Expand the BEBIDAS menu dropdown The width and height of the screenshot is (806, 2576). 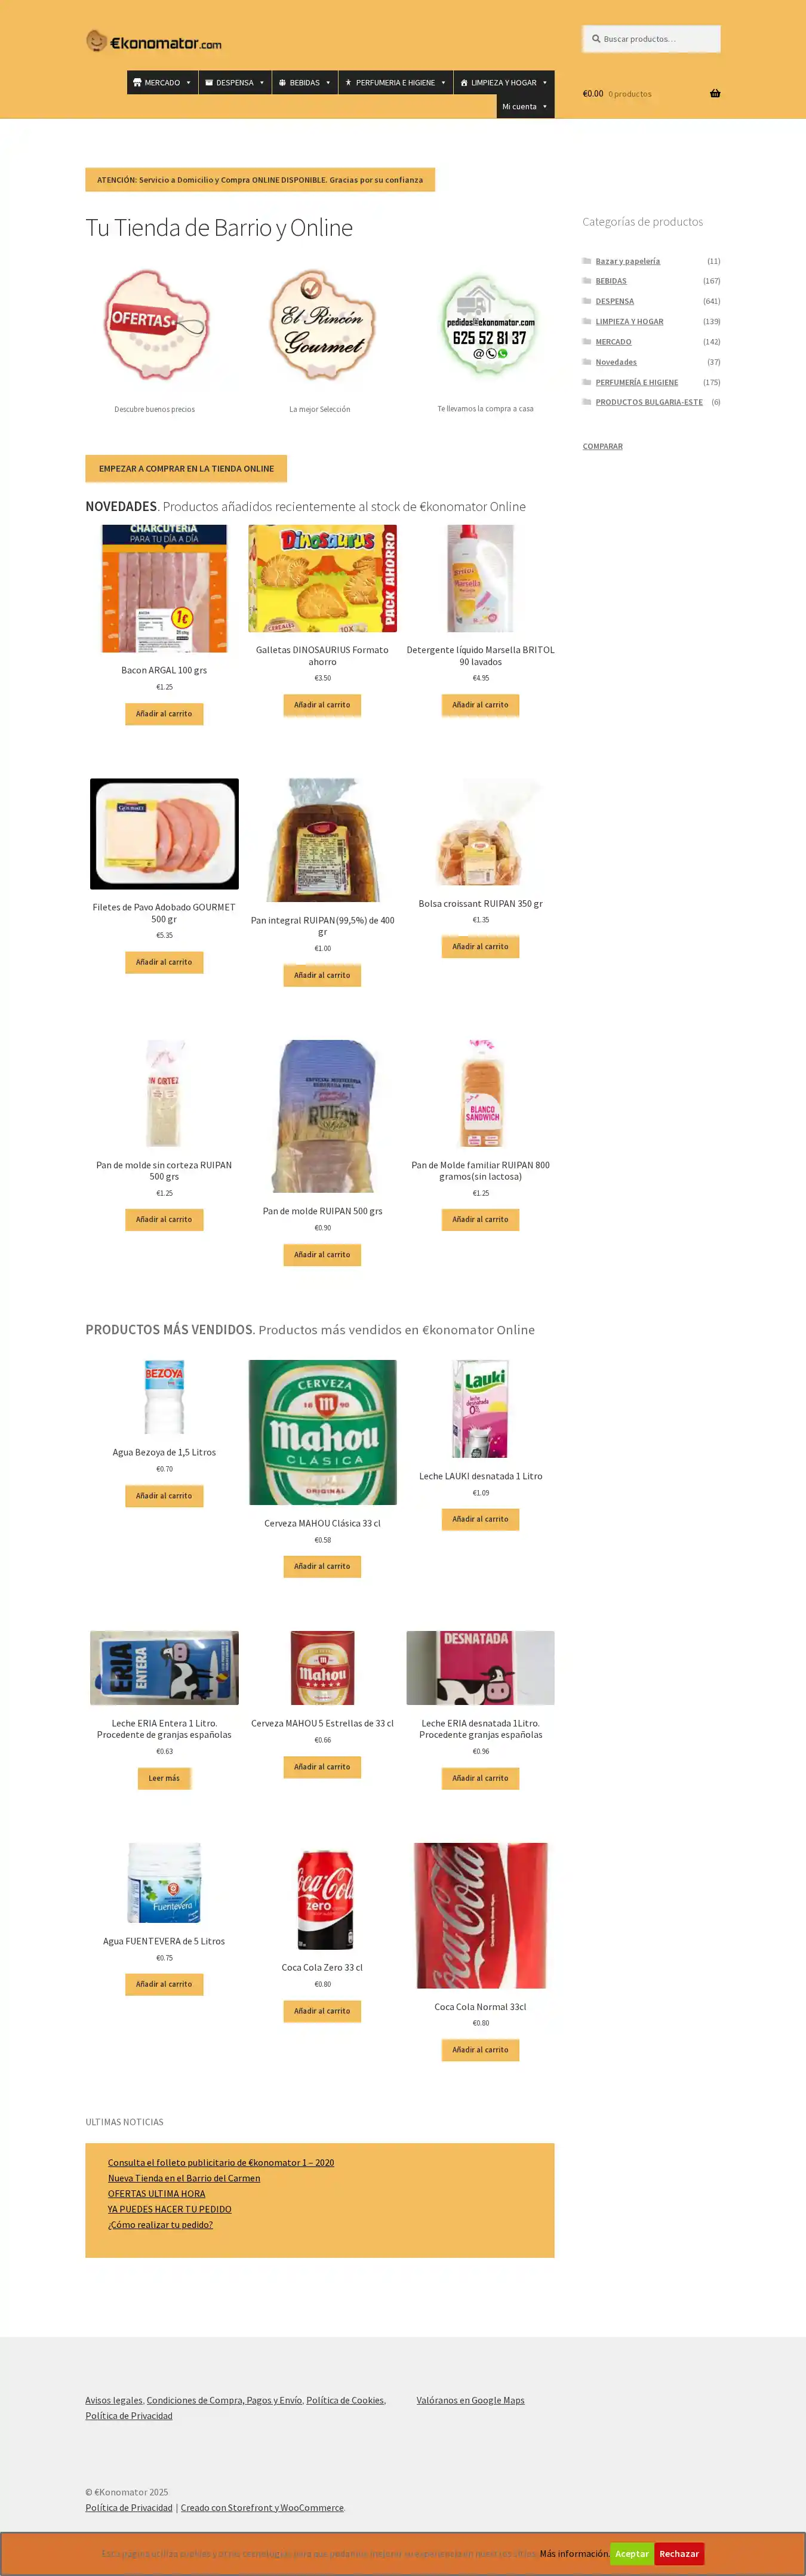304,83
